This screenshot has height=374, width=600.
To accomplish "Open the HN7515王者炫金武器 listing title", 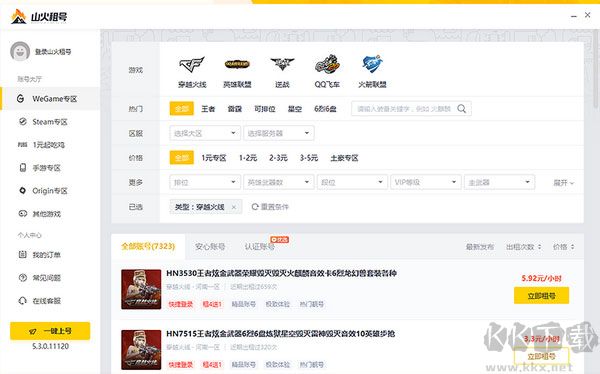I will [280, 334].
